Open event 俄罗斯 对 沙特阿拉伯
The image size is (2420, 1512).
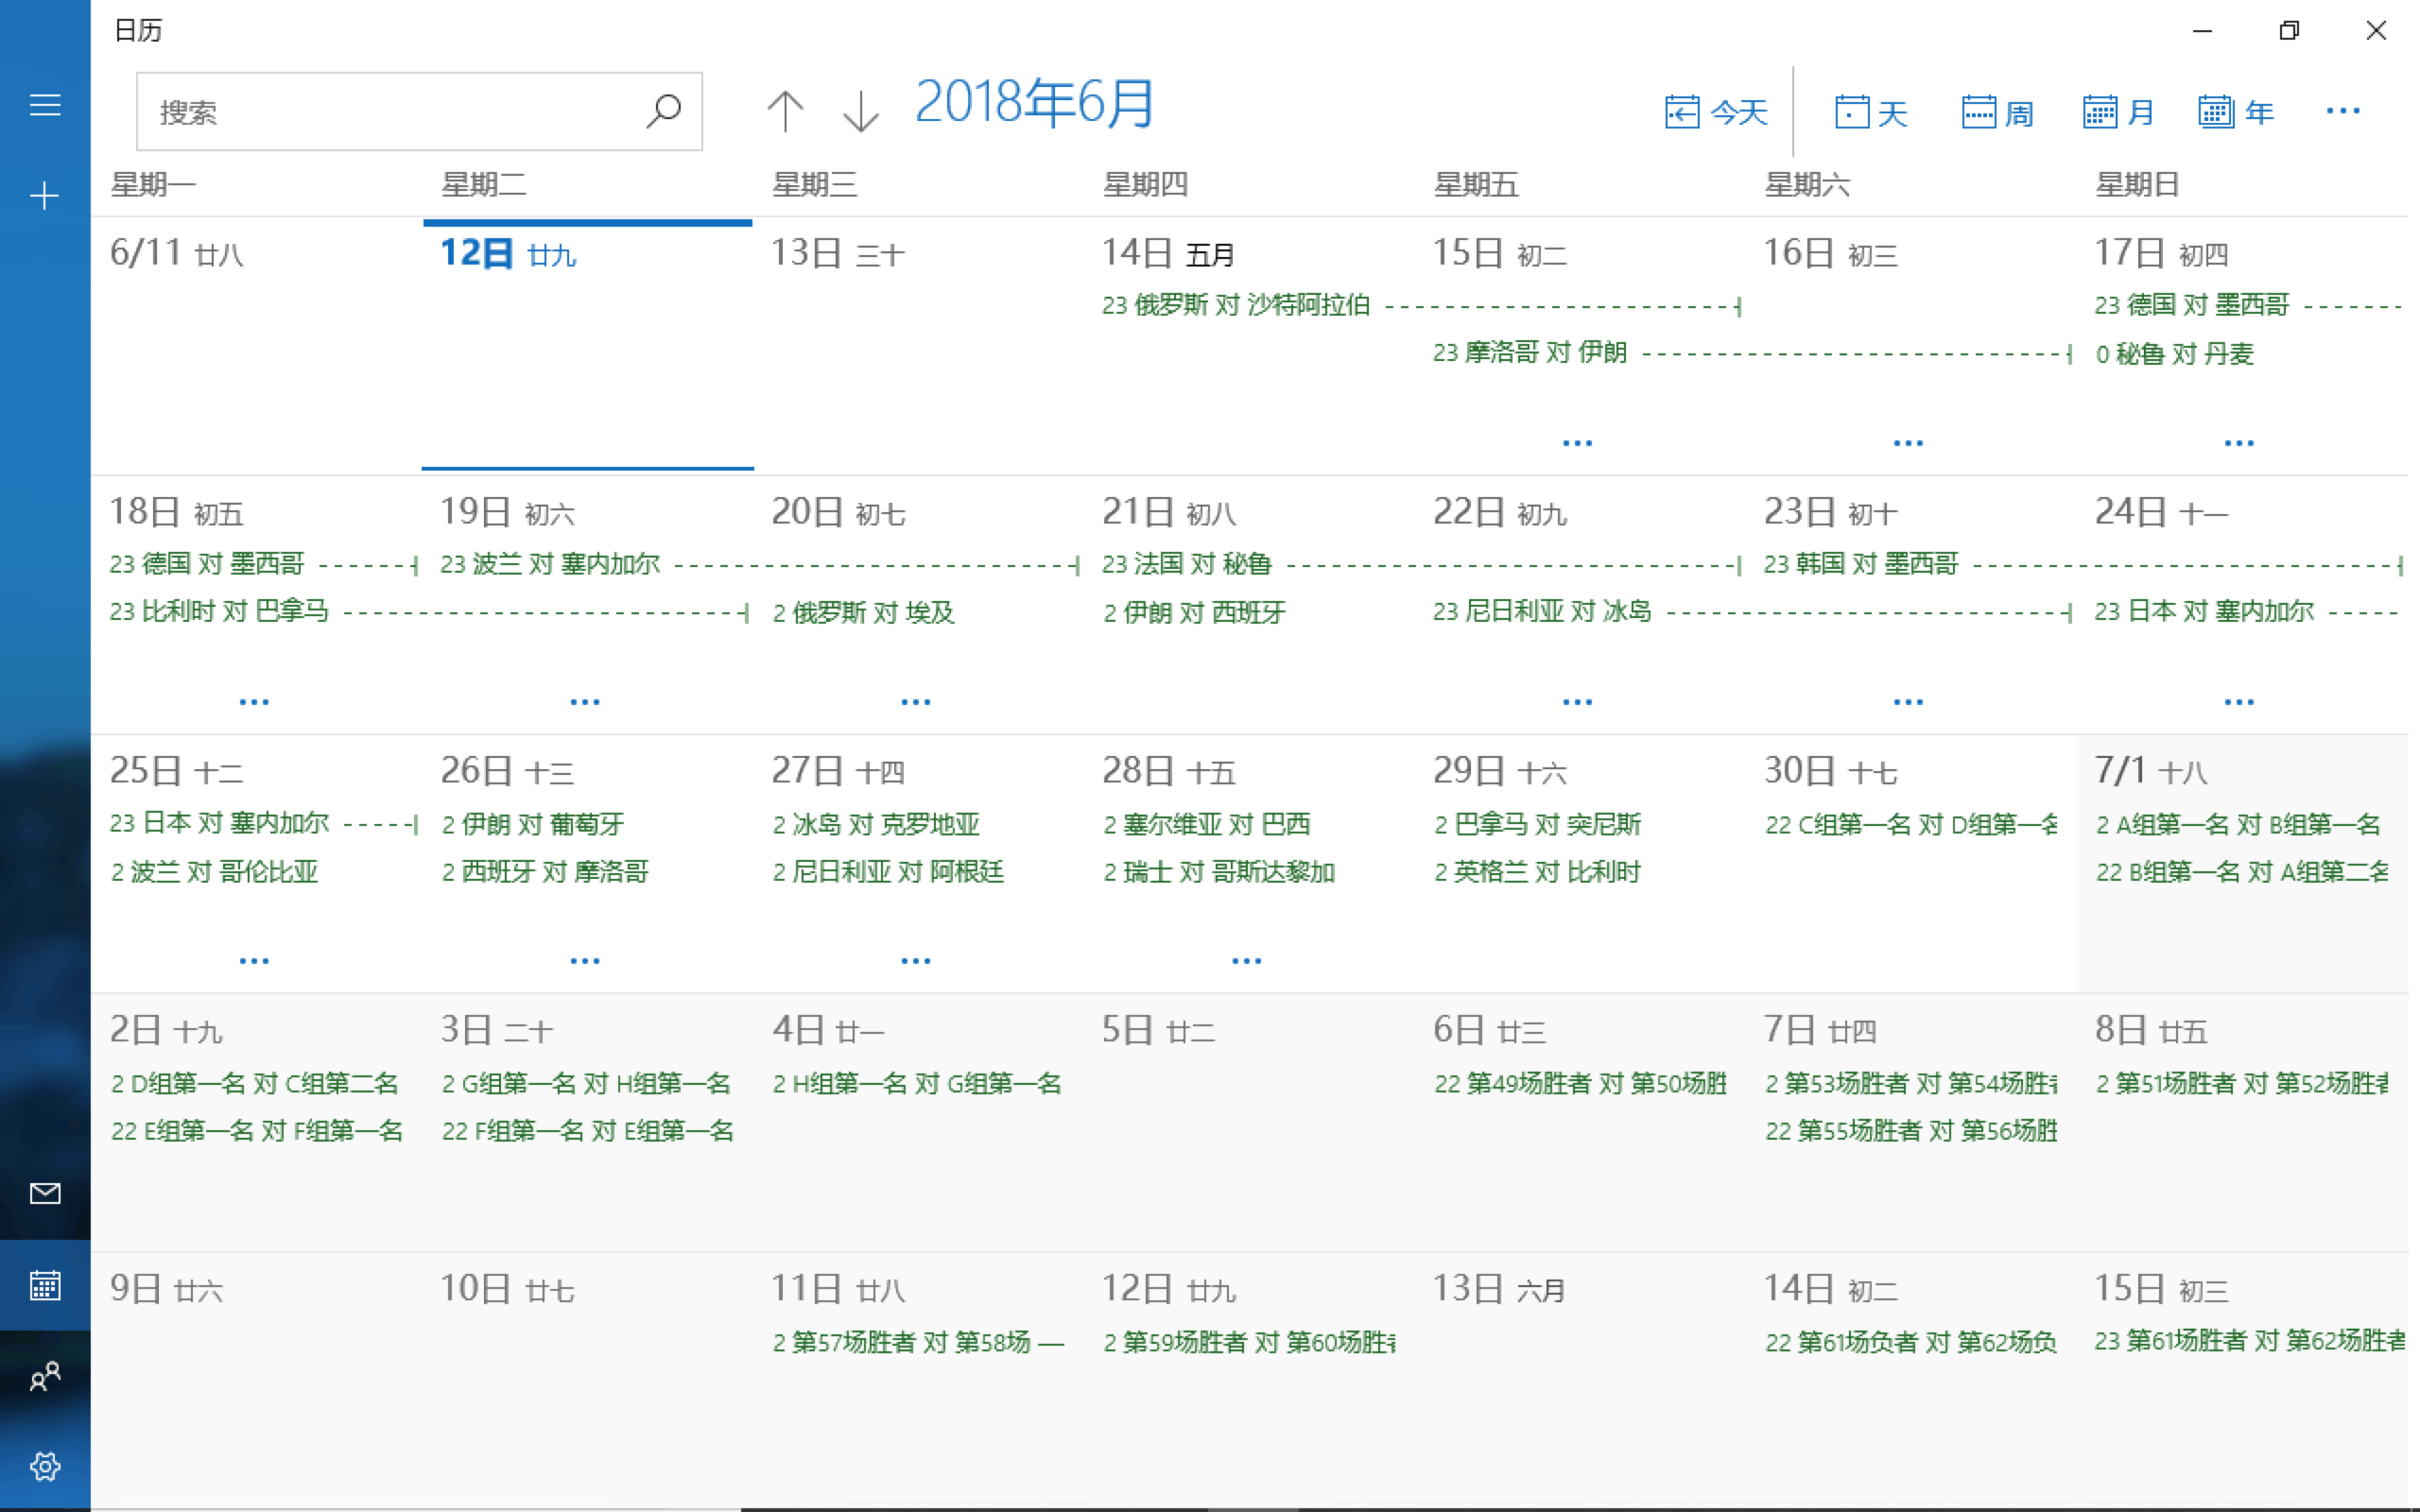tap(1420, 305)
